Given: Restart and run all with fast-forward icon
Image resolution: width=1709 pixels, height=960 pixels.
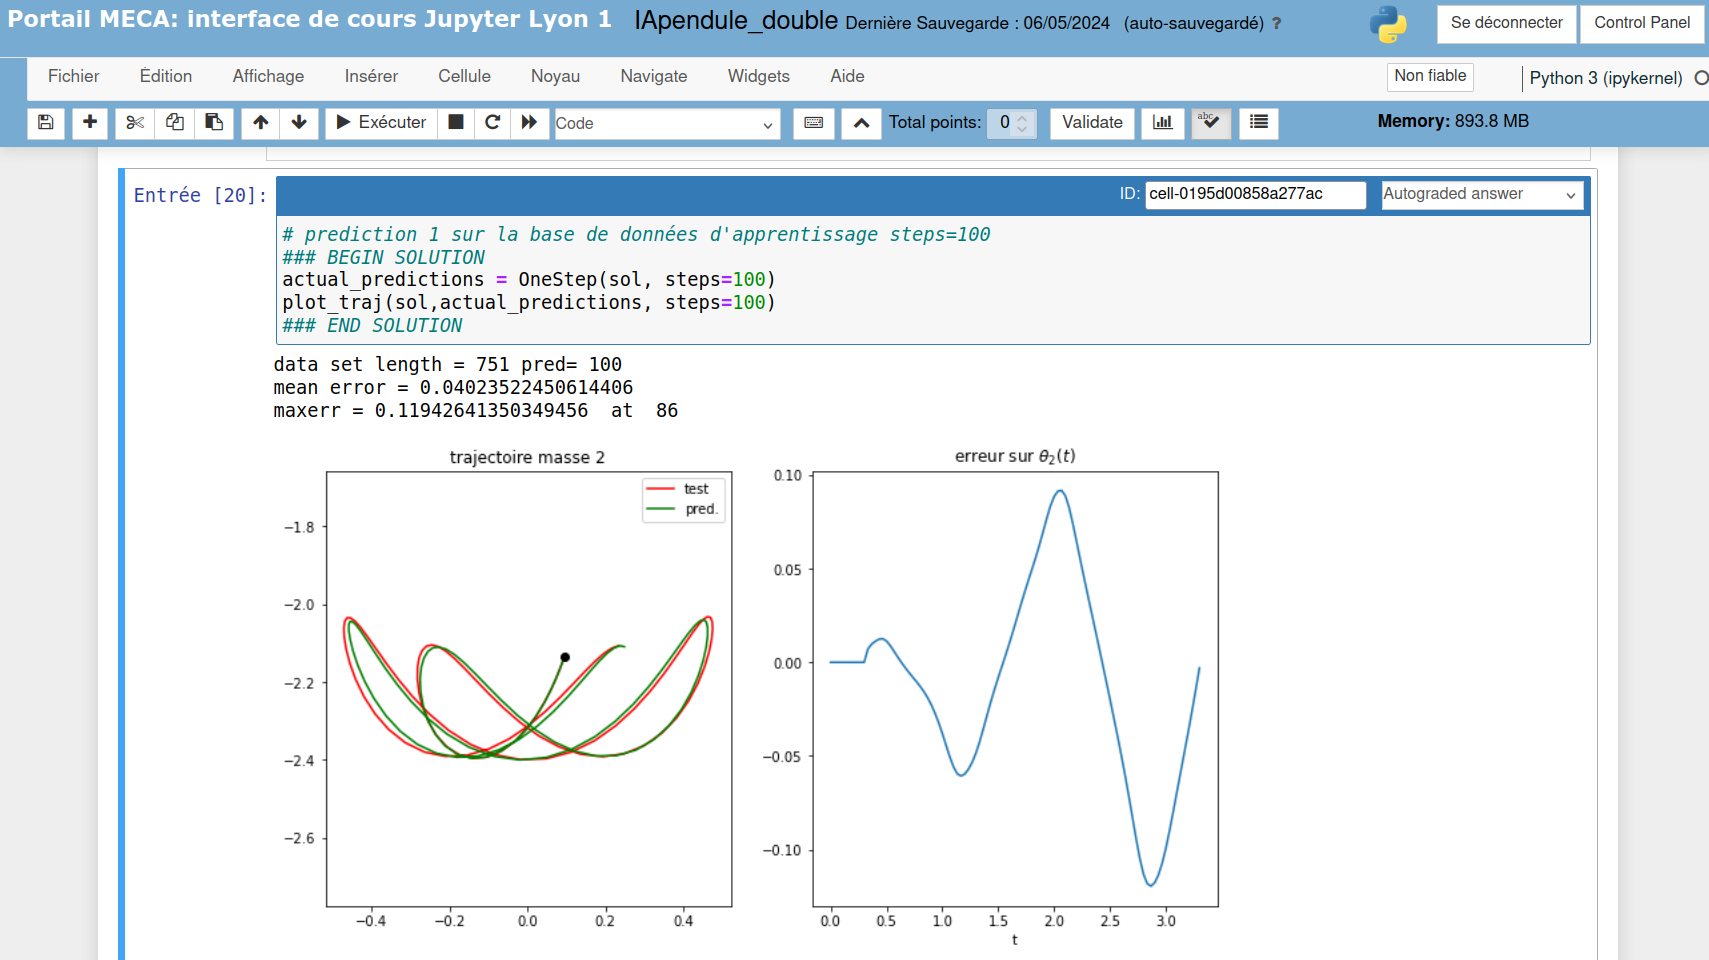Looking at the screenshot, I should (529, 122).
